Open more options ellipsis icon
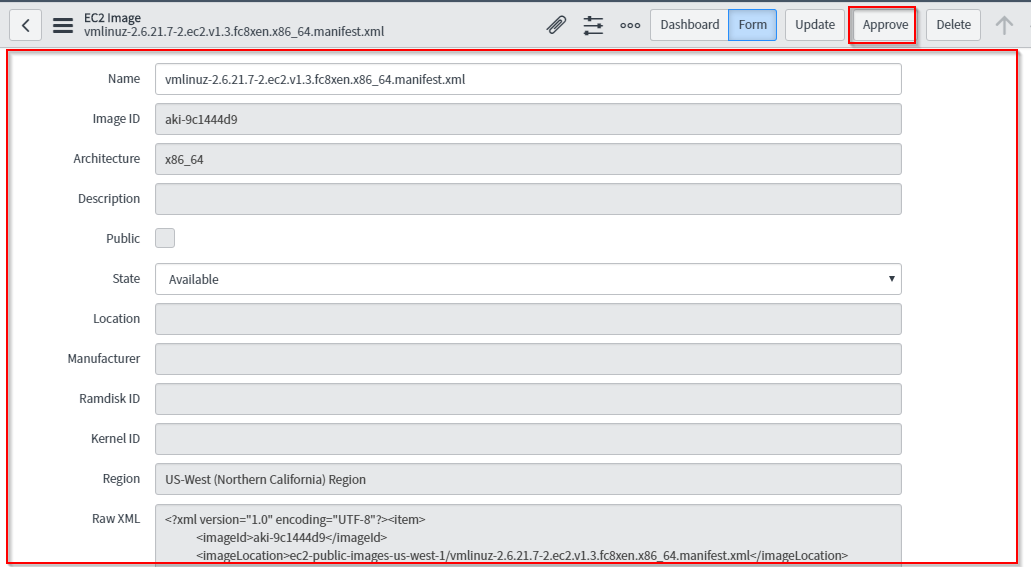 [630, 25]
